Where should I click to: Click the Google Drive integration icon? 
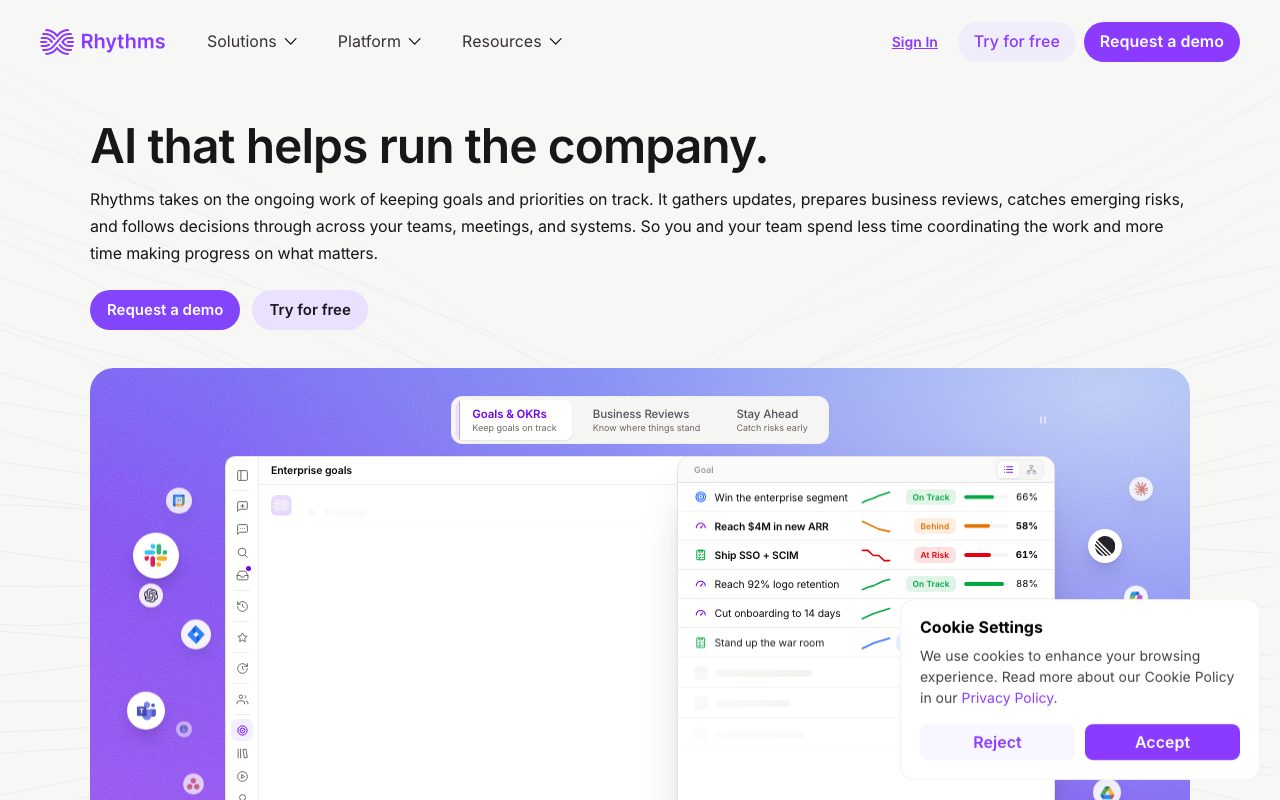1107,792
